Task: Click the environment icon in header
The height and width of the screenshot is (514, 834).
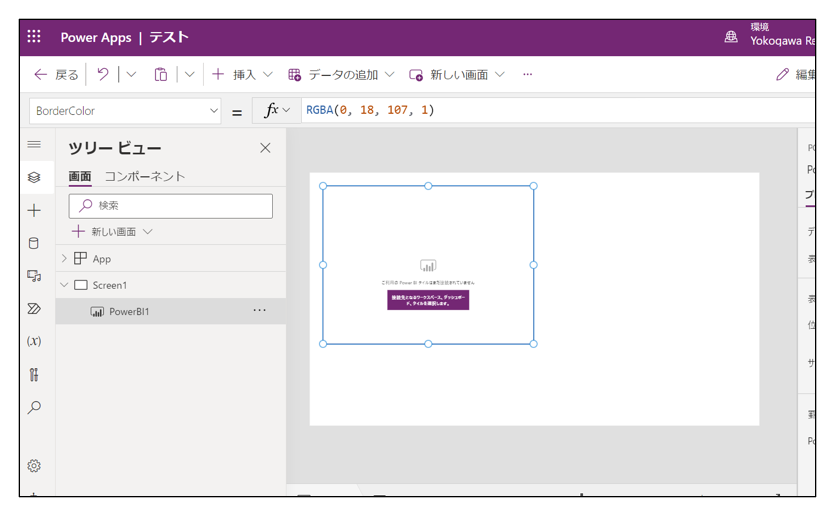Action: tap(731, 36)
